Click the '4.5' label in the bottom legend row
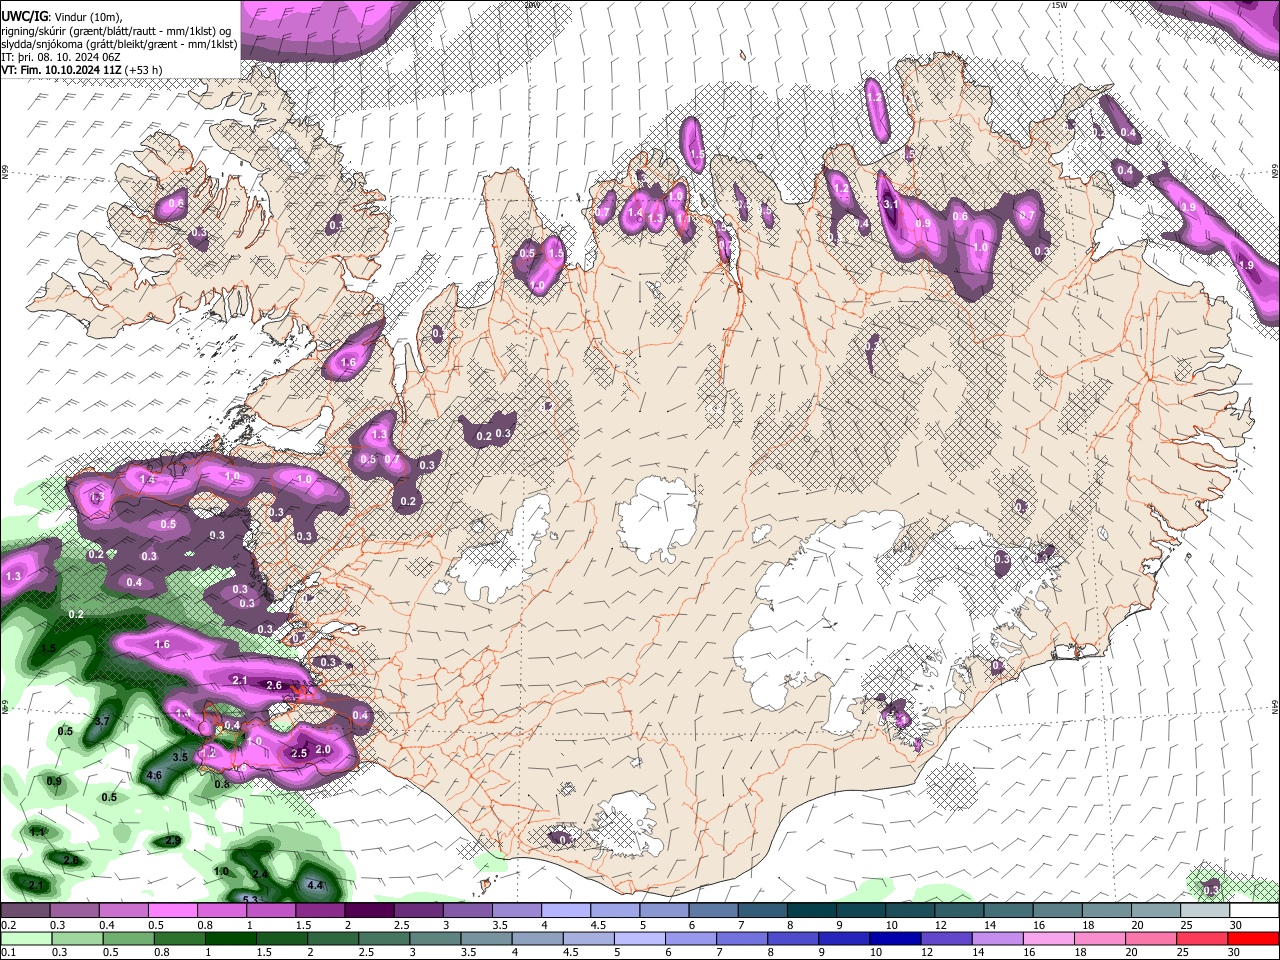The image size is (1280, 960). click(x=571, y=952)
